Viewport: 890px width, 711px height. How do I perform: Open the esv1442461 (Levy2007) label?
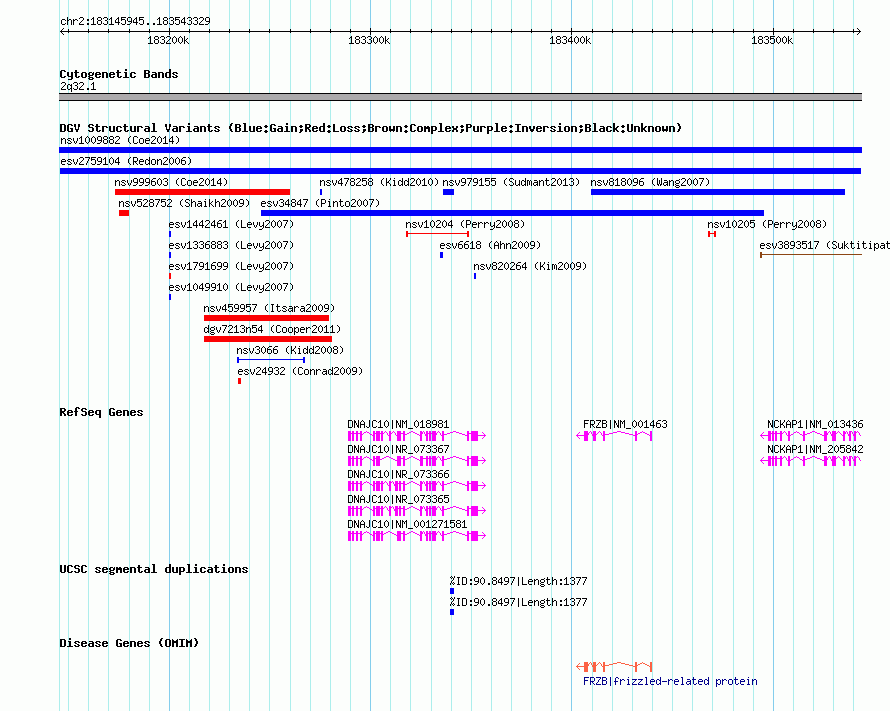click(231, 224)
